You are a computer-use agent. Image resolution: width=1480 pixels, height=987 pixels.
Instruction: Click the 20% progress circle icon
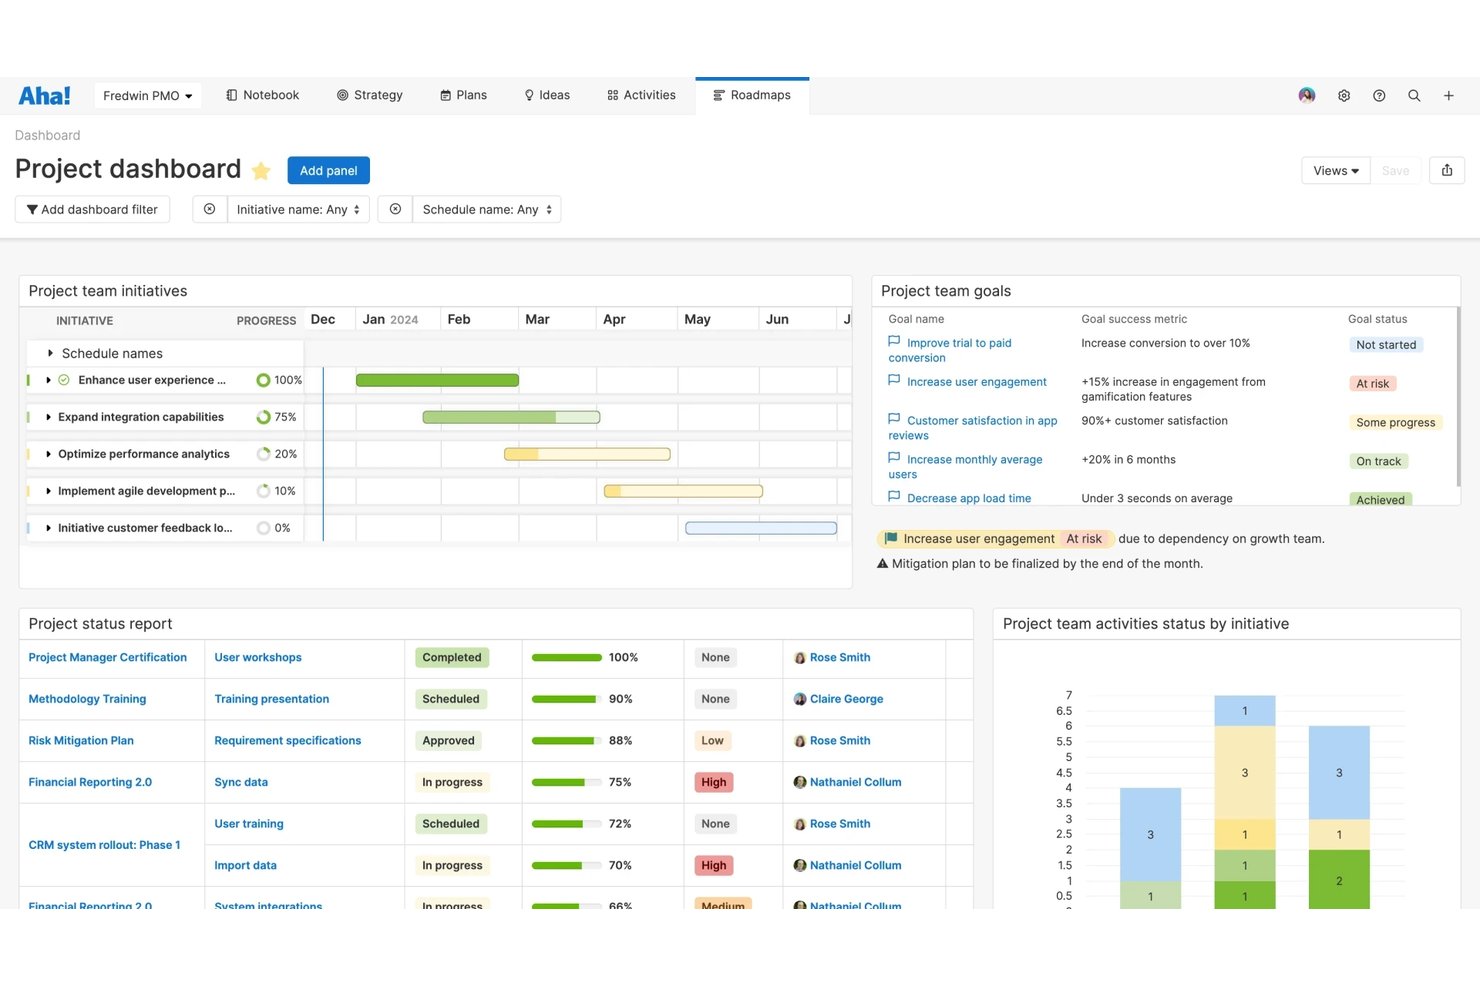(264, 454)
